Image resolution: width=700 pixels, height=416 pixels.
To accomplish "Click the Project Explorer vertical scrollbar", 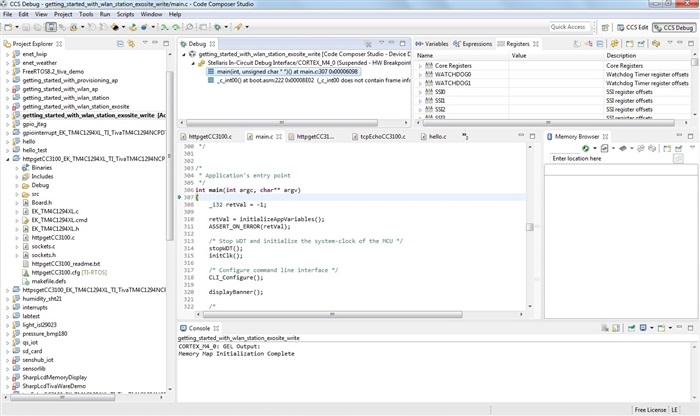I will pyautogui.click(x=170, y=156).
